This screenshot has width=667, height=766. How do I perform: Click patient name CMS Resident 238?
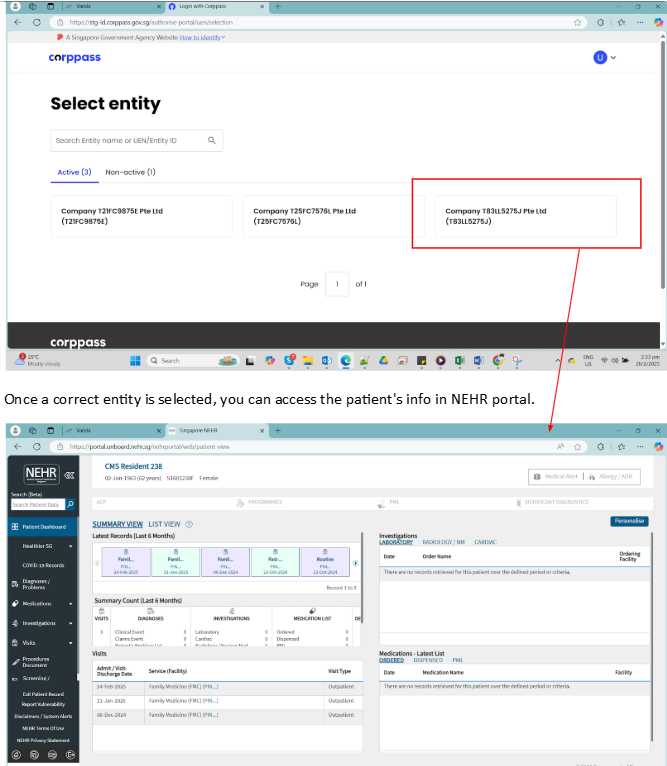pos(133,467)
